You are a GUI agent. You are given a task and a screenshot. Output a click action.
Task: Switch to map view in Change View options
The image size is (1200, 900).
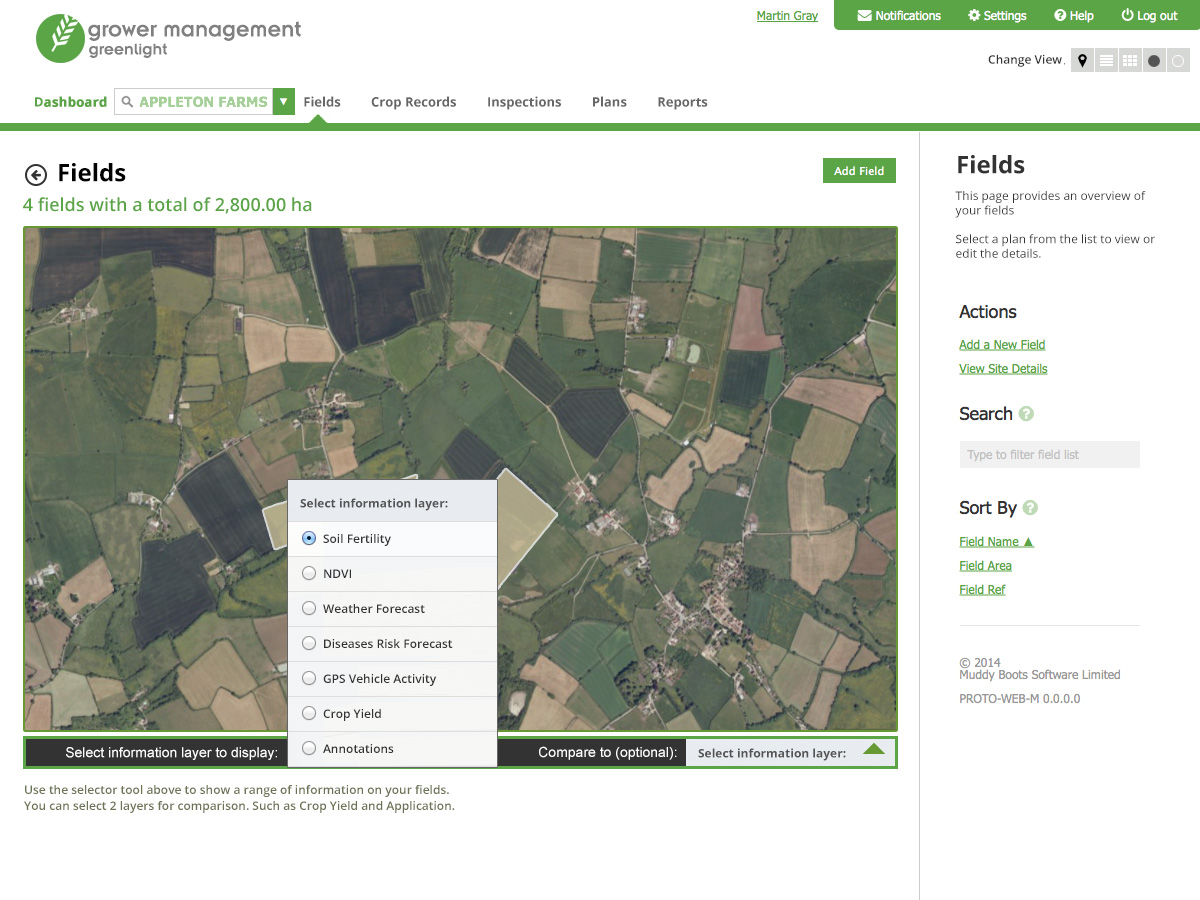click(x=1082, y=60)
